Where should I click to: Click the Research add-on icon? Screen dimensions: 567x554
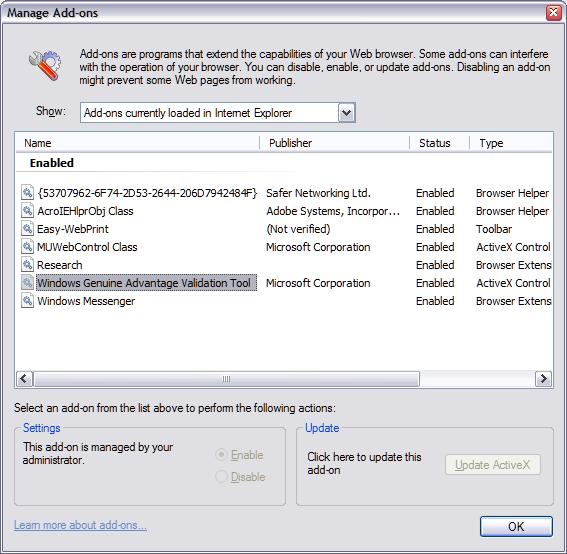coord(27,265)
